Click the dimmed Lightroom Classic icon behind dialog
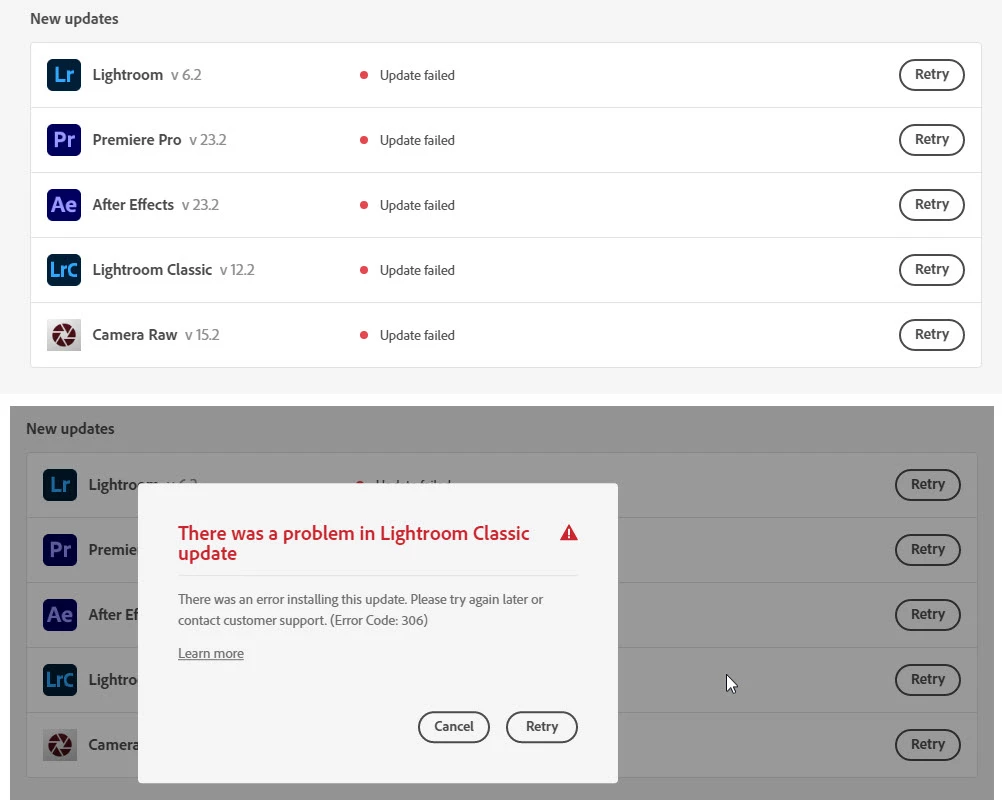 click(x=60, y=679)
